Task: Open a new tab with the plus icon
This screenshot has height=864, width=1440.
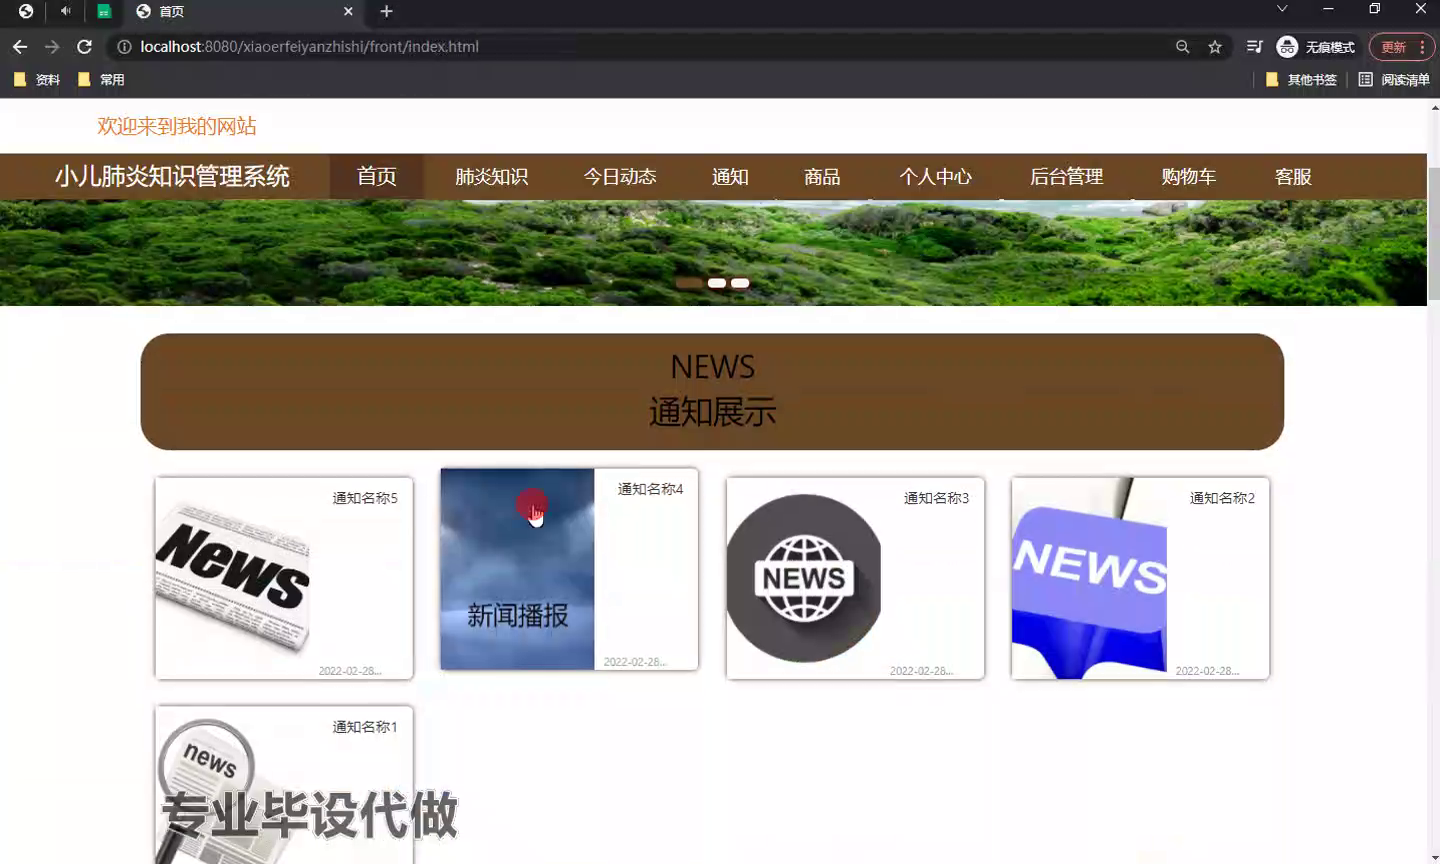Action: pos(386,11)
